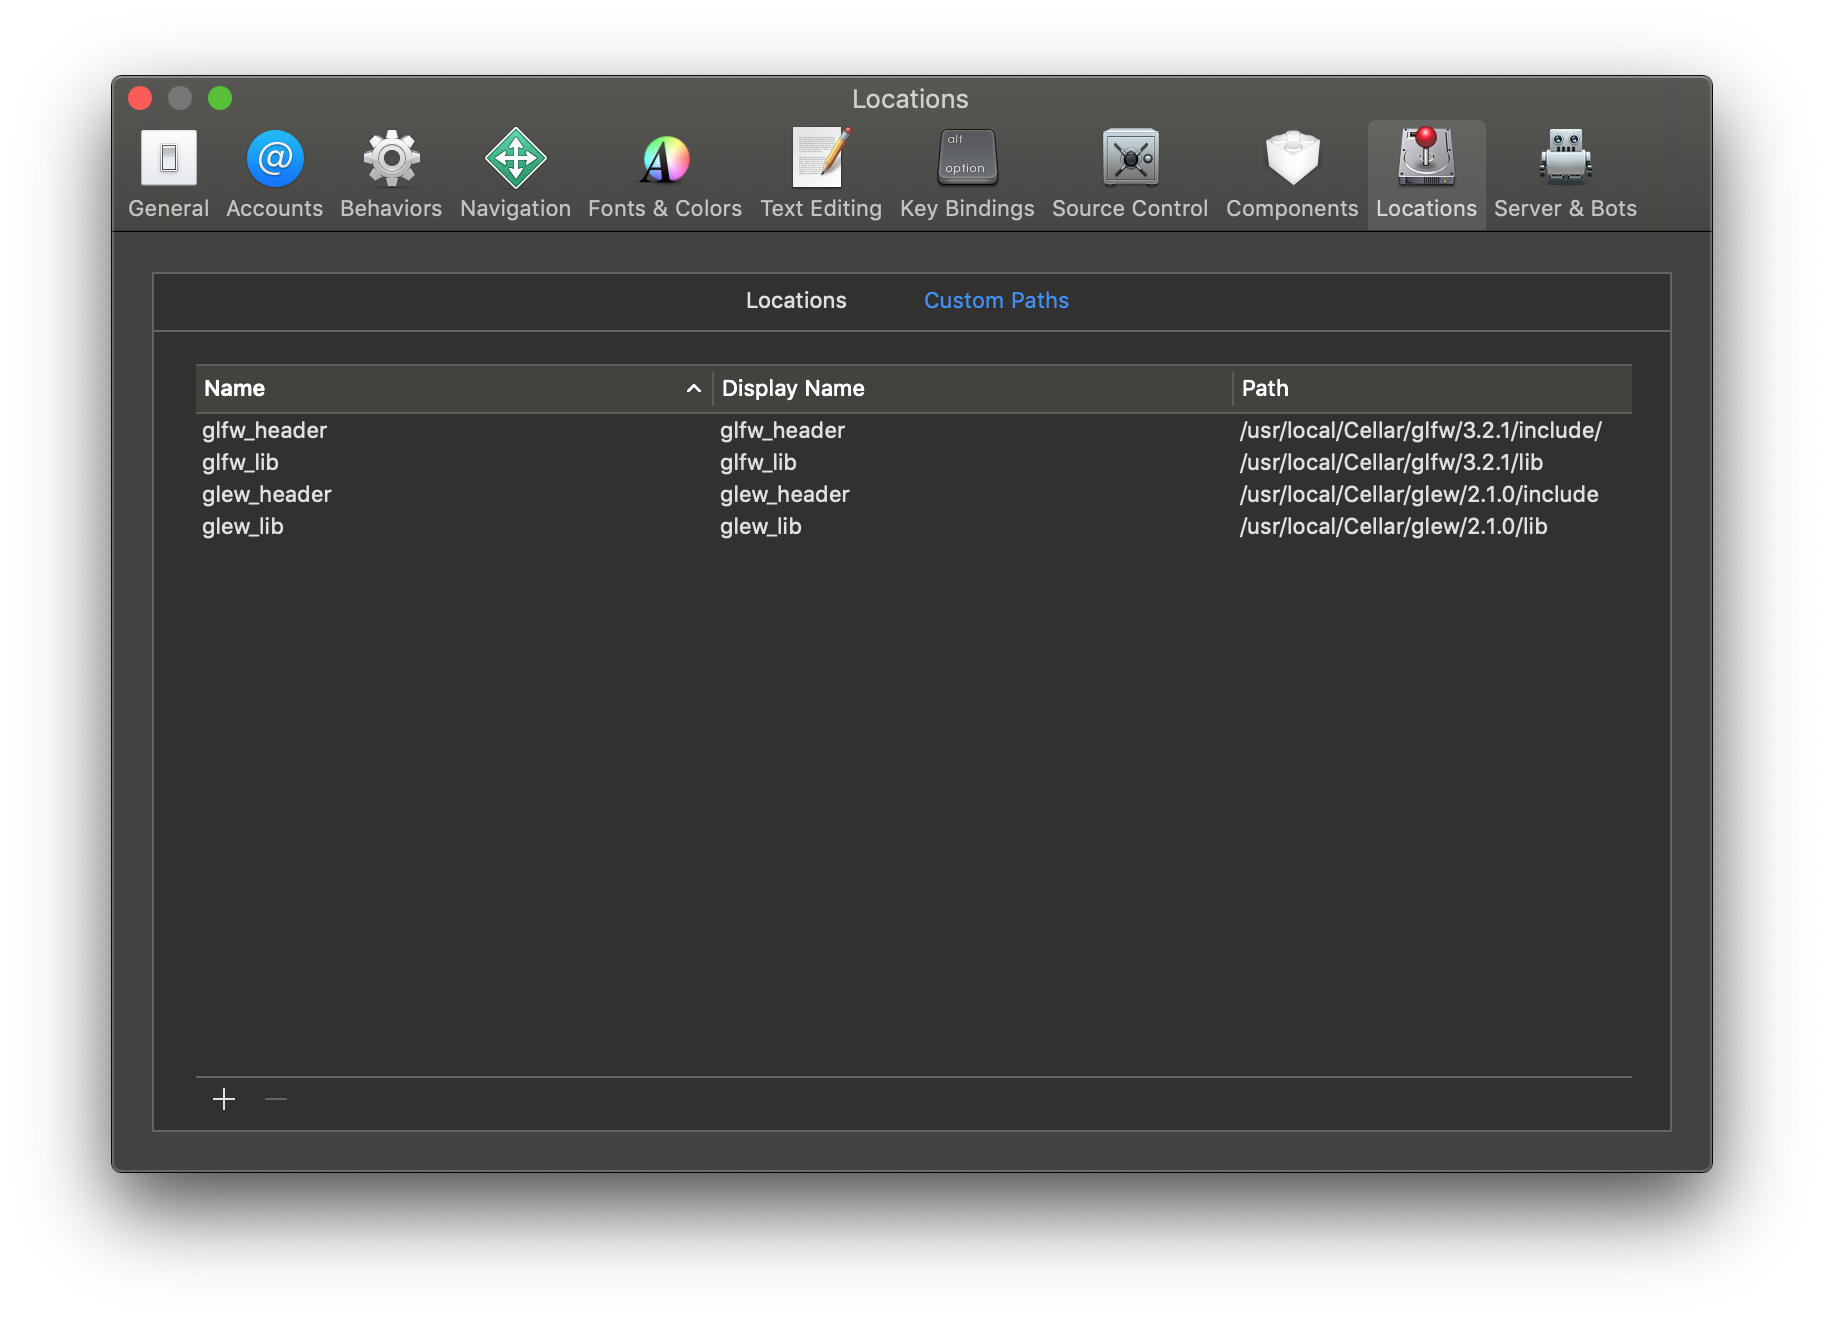Click path /usr/local/Cellar/glfw/3.2.1/lib
Image resolution: width=1824 pixels, height=1320 pixels.
[1391, 462]
